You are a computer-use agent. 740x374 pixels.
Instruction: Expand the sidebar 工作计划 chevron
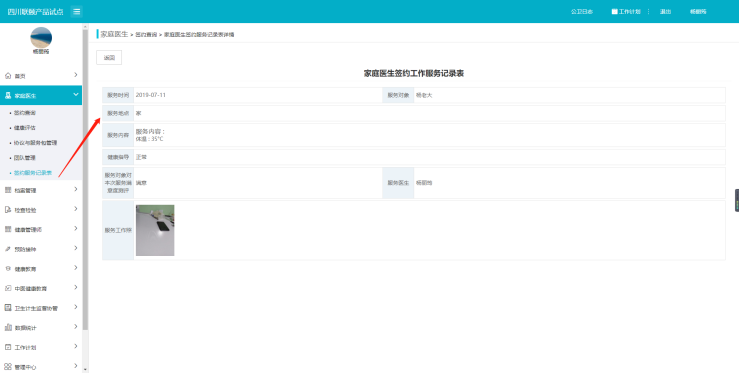76,347
